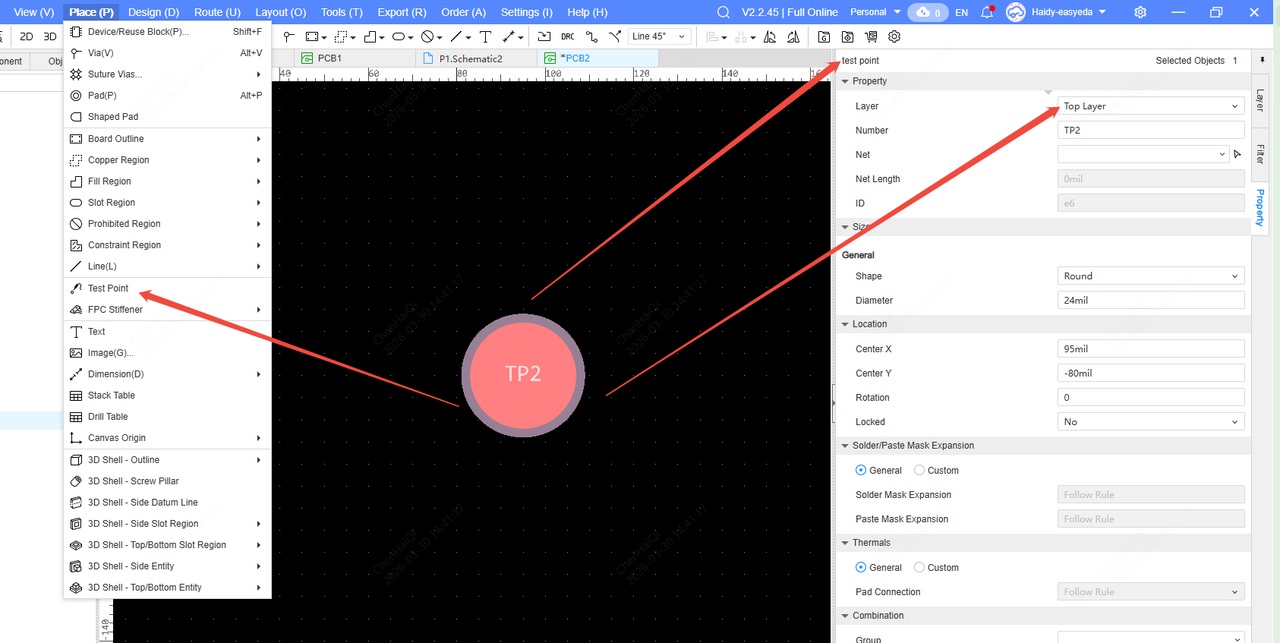The width and height of the screenshot is (1280, 643).
Task: Click the net selection arrow beside Net field
Action: [x=1237, y=155]
